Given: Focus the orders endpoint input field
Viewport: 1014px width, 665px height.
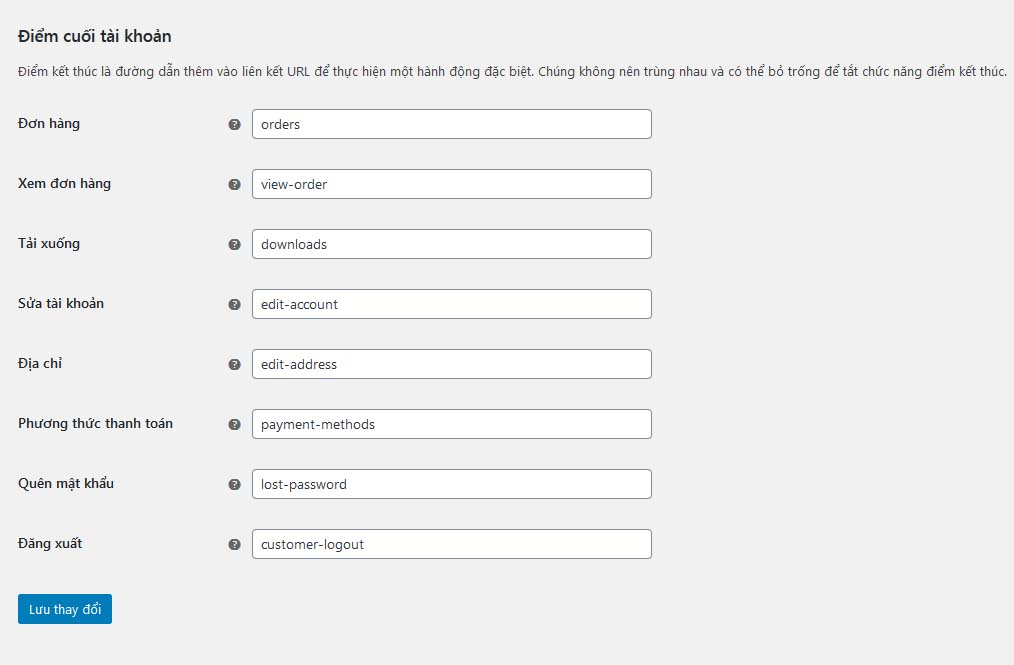Looking at the screenshot, I should coord(451,124).
